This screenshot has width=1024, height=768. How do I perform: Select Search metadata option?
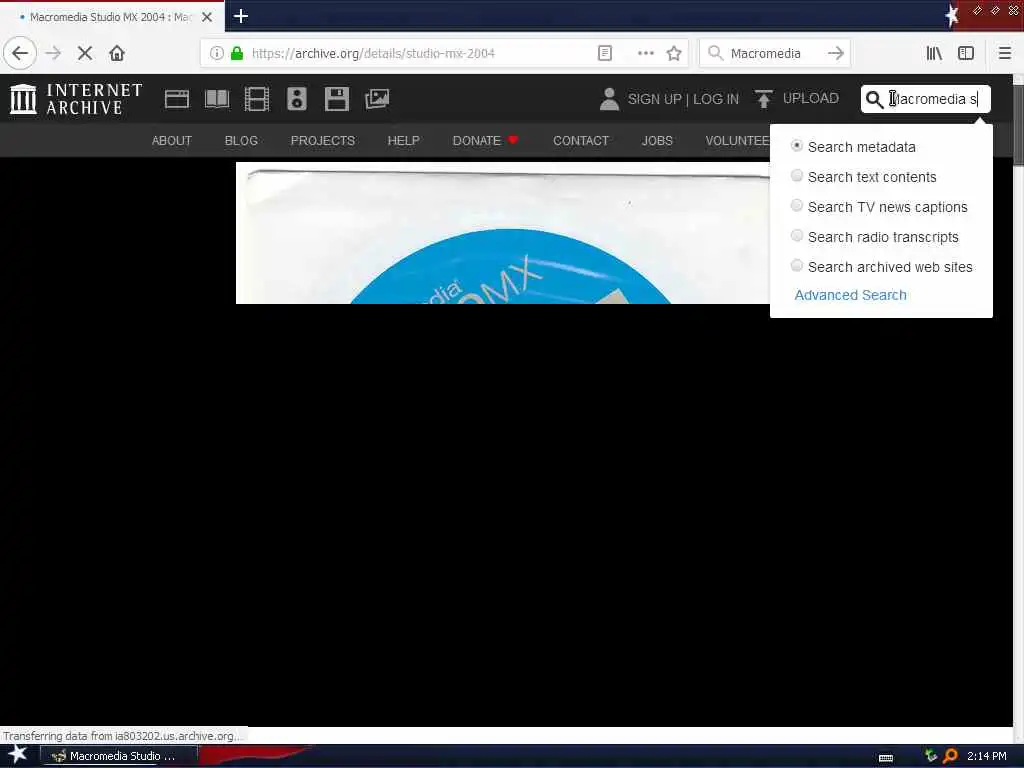[853, 147]
